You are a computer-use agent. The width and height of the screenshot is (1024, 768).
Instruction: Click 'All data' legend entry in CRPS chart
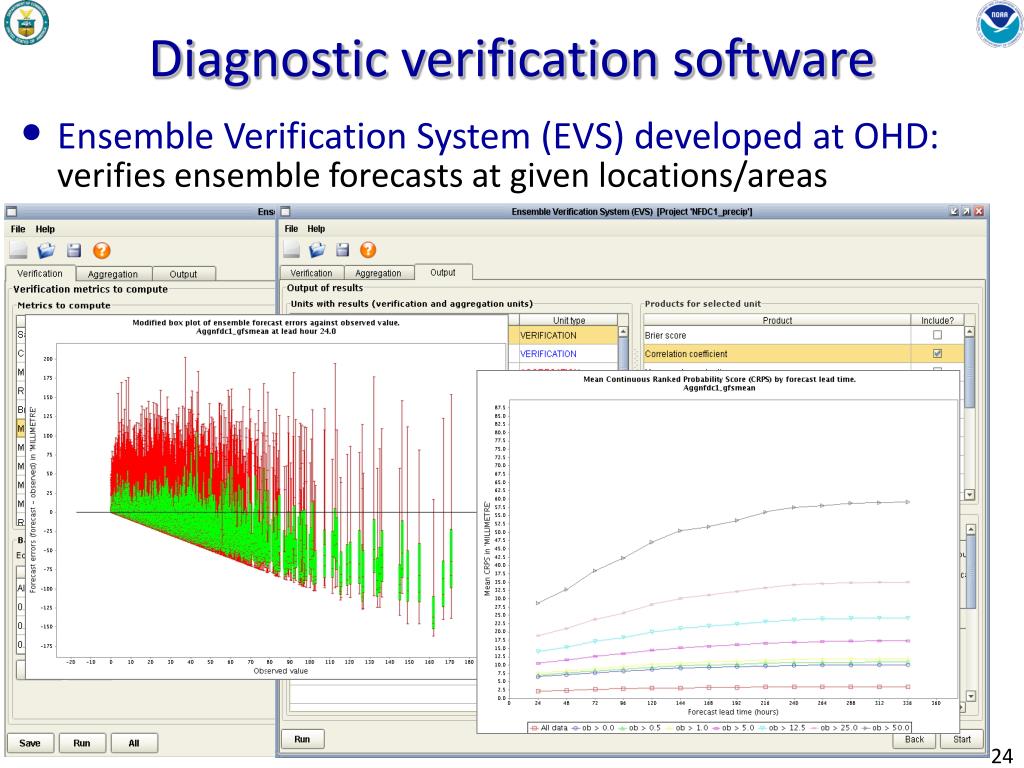click(549, 728)
